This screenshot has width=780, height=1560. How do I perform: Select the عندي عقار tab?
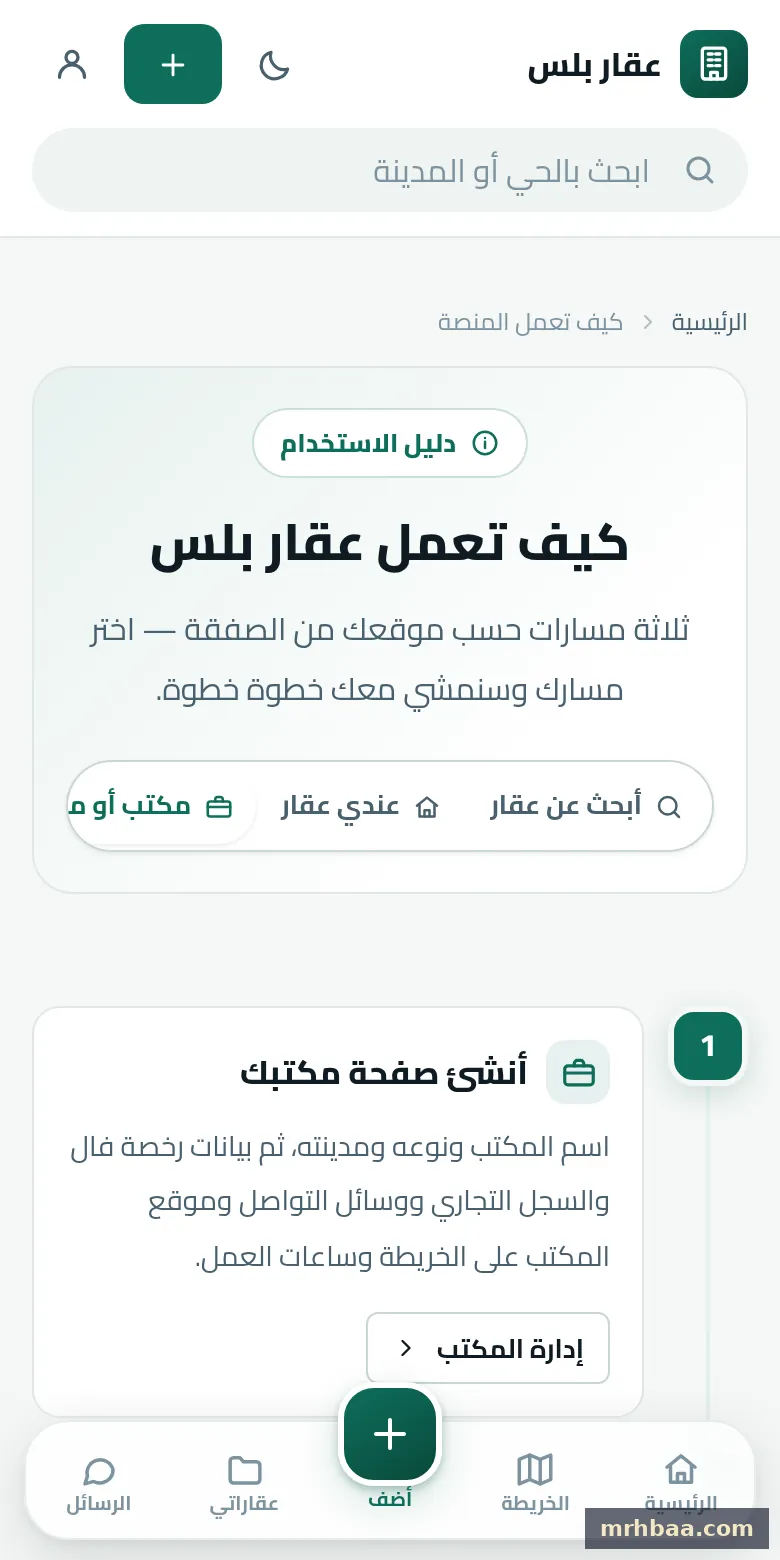tap(359, 806)
